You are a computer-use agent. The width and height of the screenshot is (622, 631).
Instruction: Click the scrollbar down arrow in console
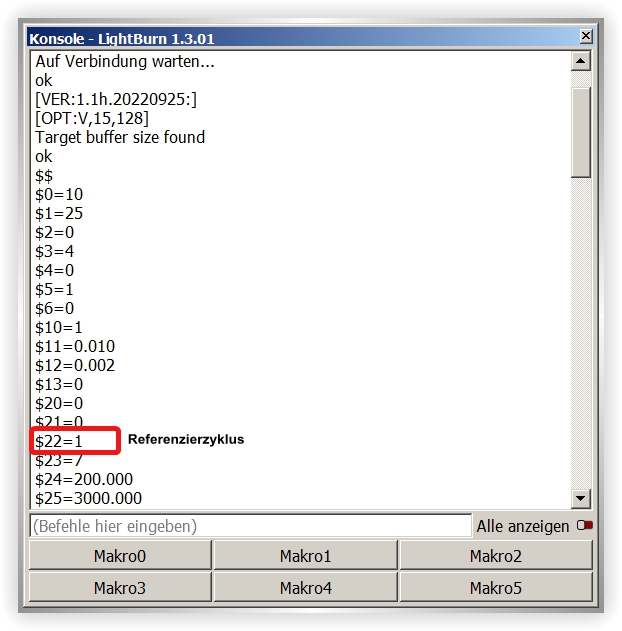tap(580, 498)
